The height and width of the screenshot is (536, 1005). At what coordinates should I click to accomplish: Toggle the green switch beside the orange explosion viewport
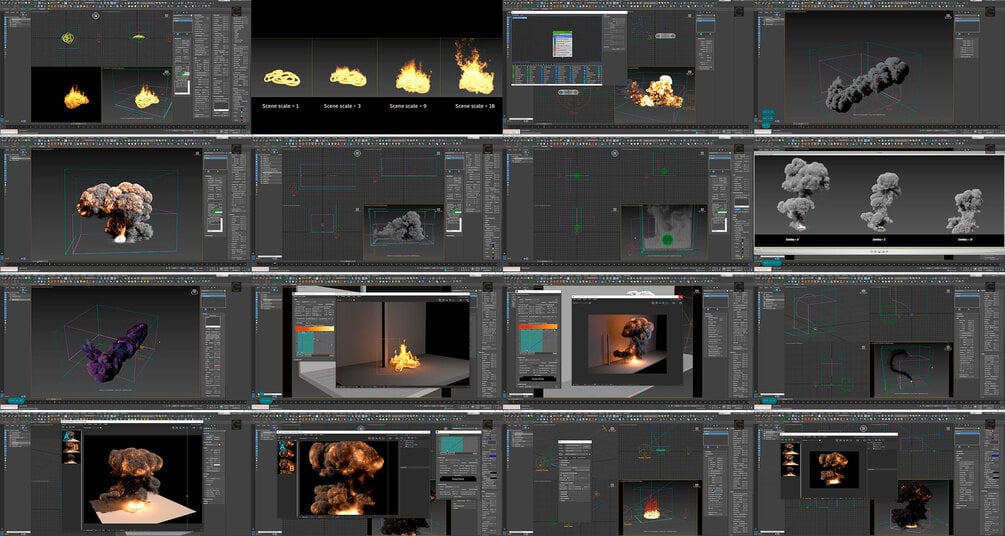pyautogui.click(x=217, y=211)
